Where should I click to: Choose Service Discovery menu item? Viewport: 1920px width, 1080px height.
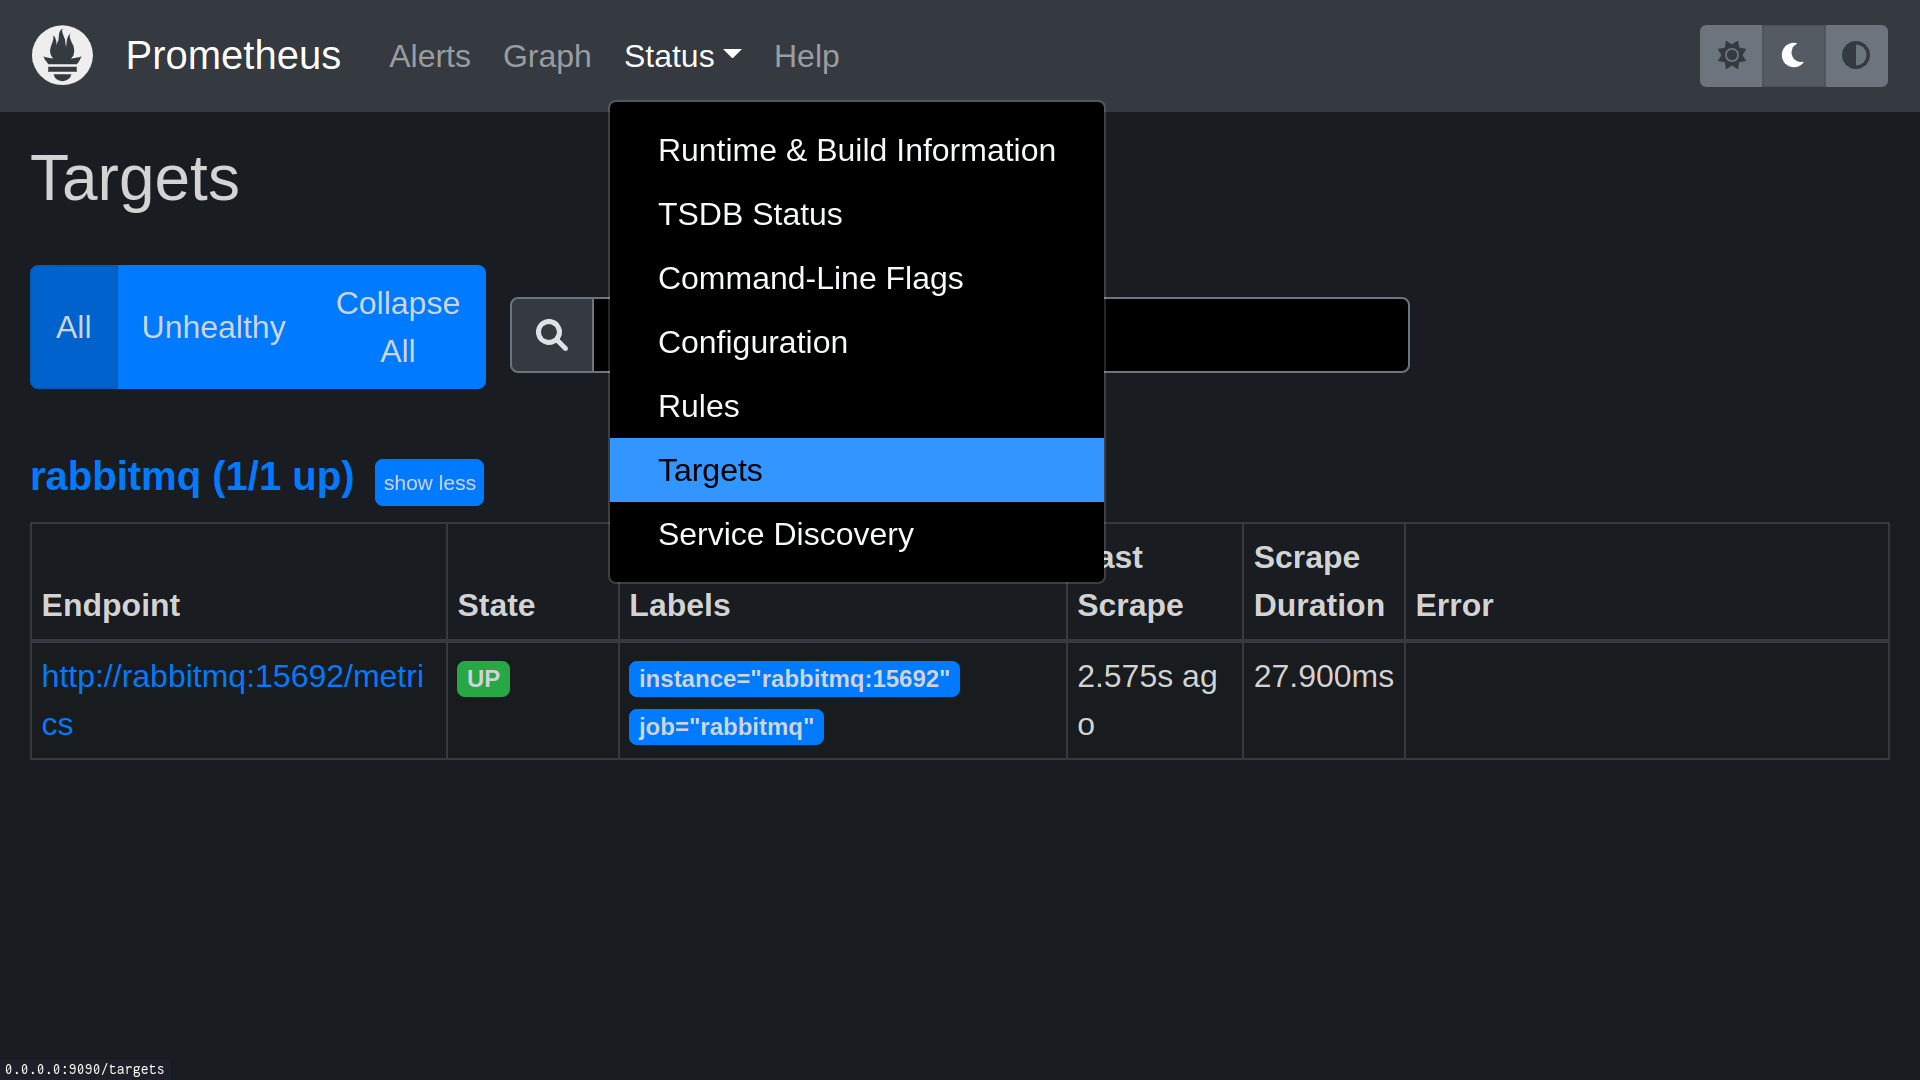pyautogui.click(x=785, y=534)
